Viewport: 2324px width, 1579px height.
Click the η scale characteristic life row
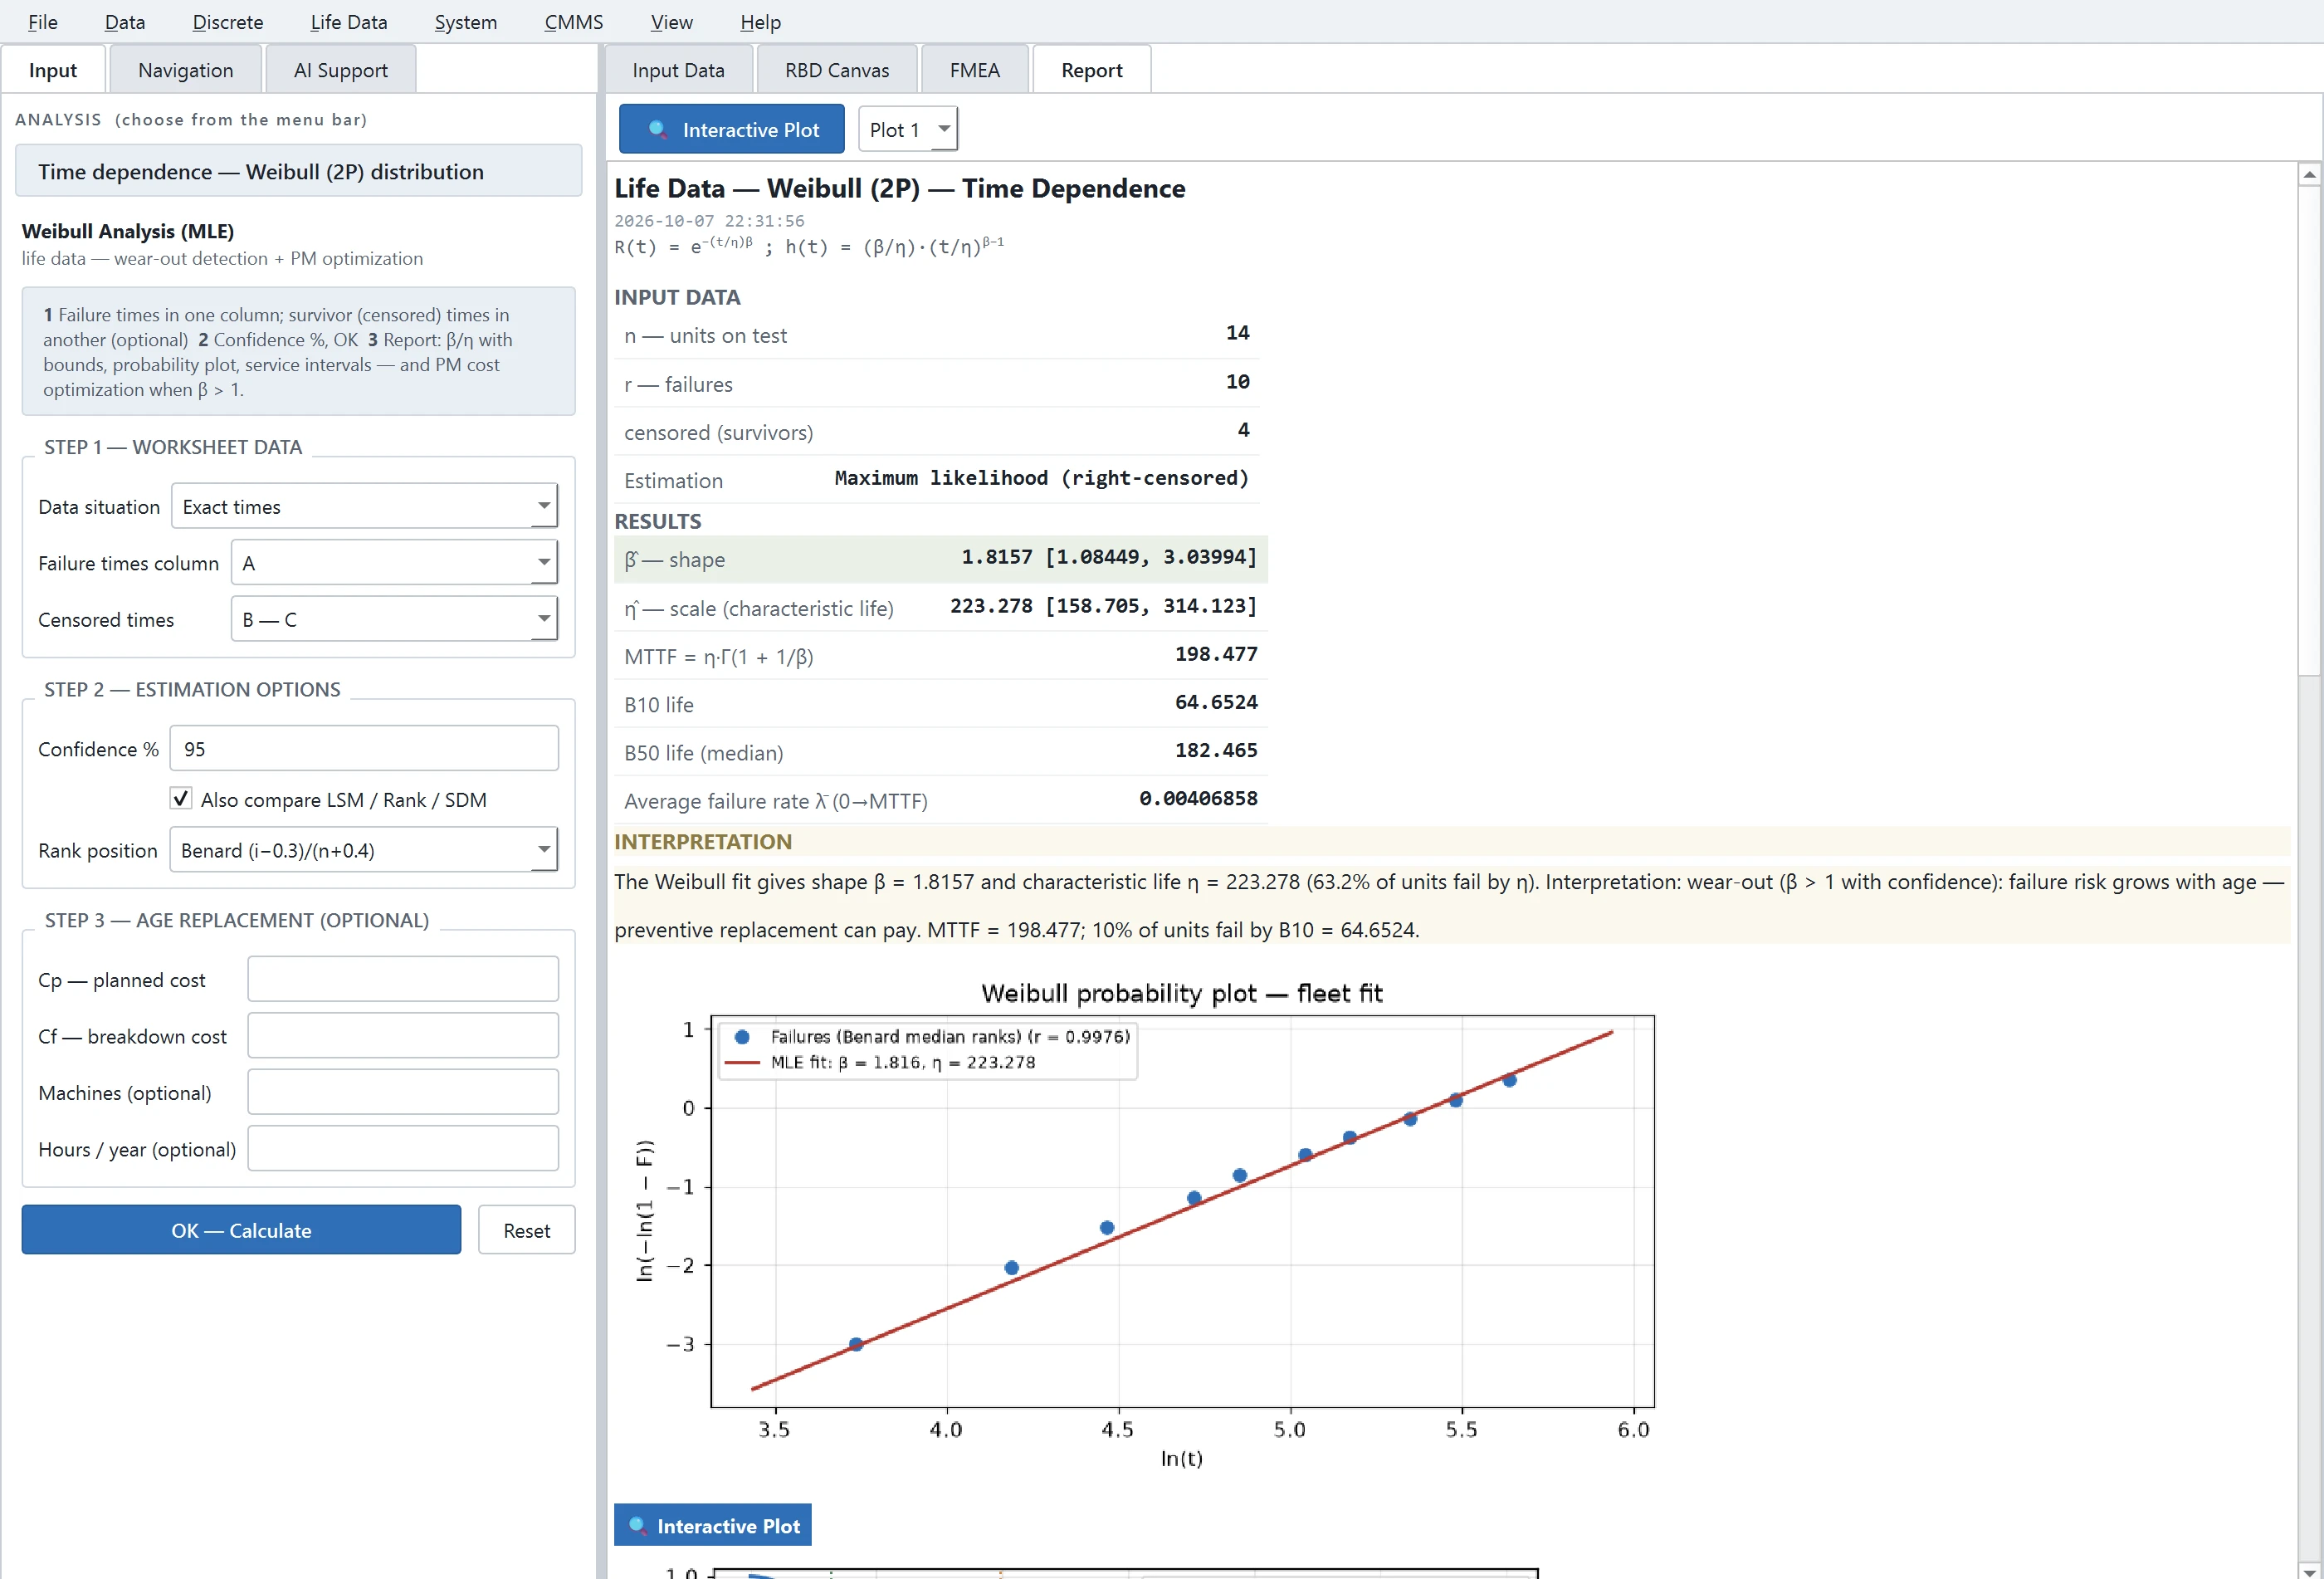(940, 607)
